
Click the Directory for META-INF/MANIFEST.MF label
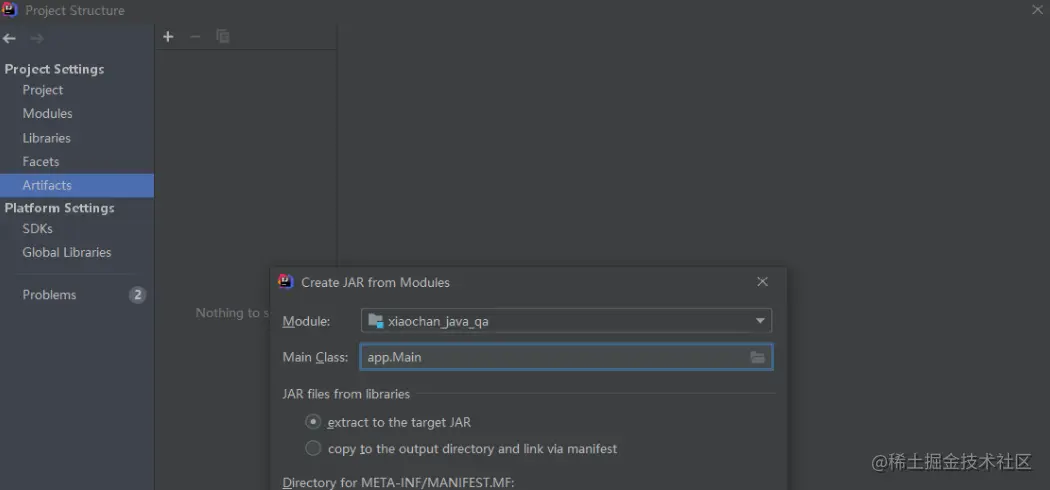(398, 483)
